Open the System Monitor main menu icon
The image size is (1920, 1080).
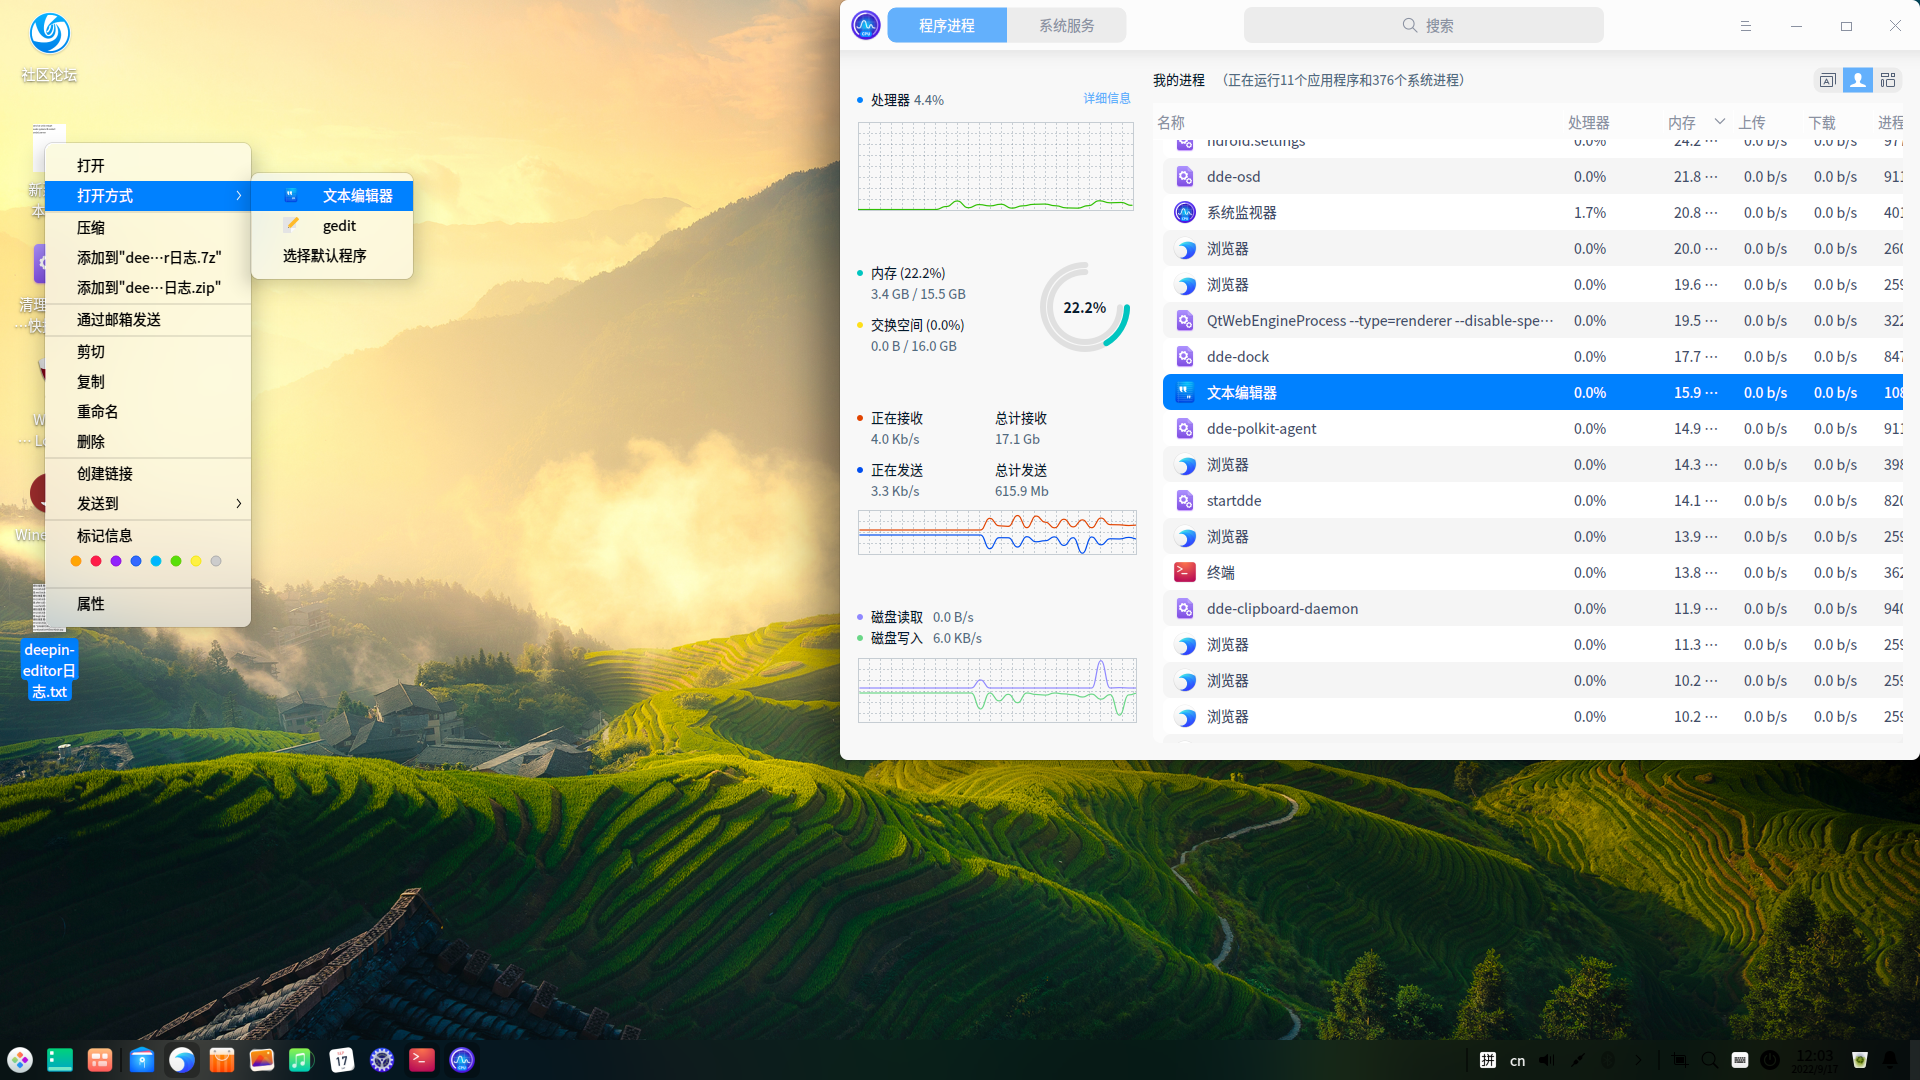tap(1745, 26)
